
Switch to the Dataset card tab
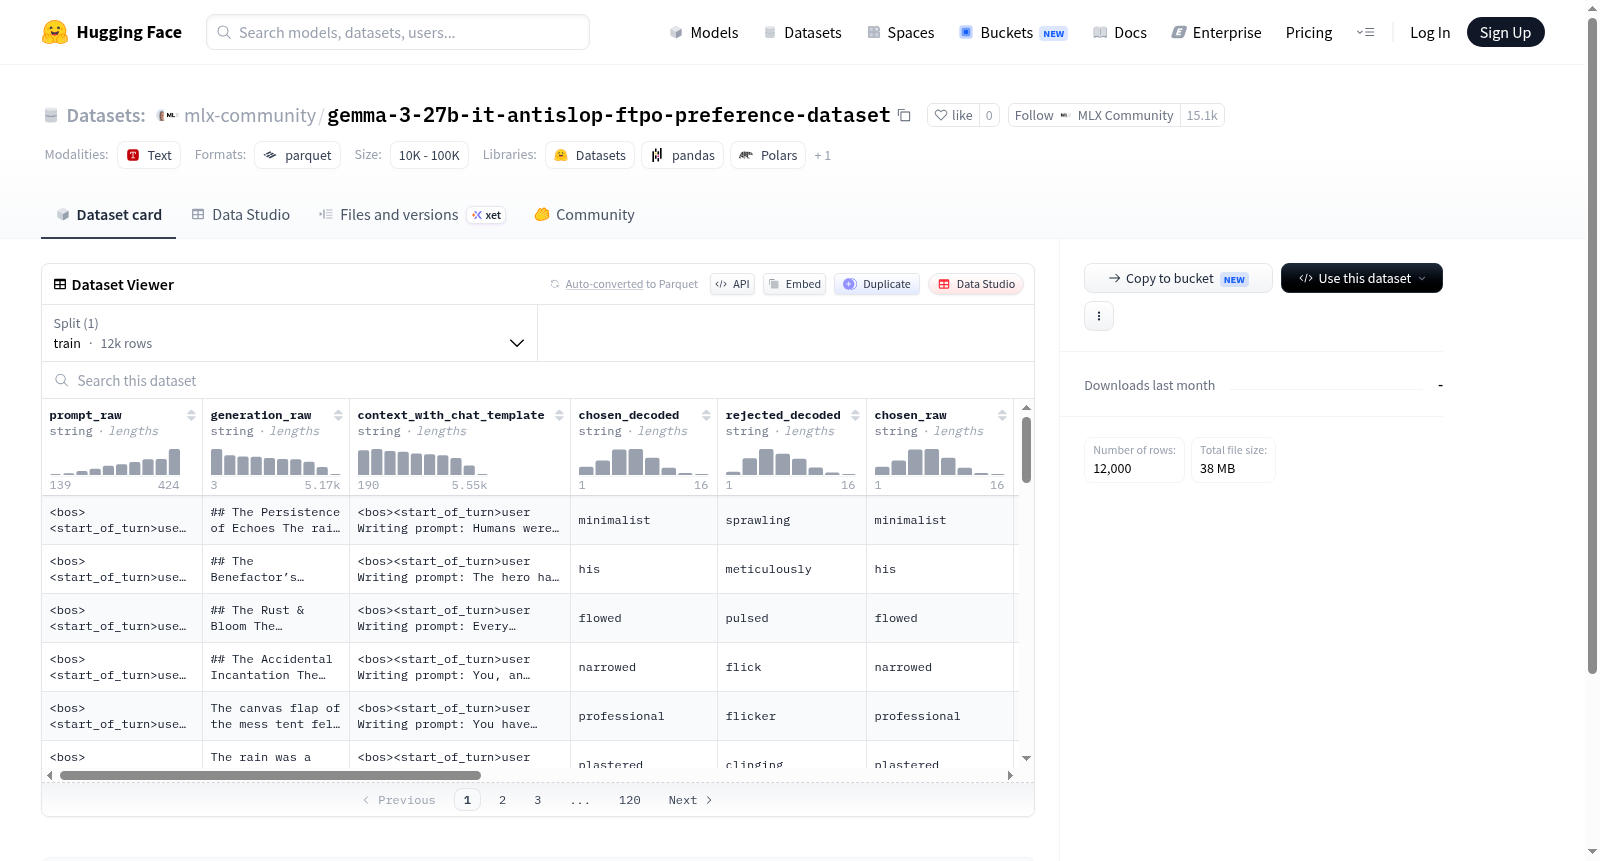[109, 214]
